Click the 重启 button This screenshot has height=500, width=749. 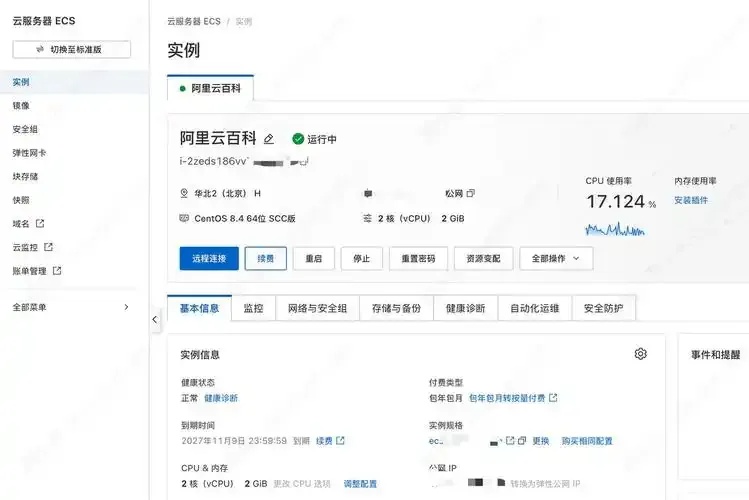[x=314, y=258]
